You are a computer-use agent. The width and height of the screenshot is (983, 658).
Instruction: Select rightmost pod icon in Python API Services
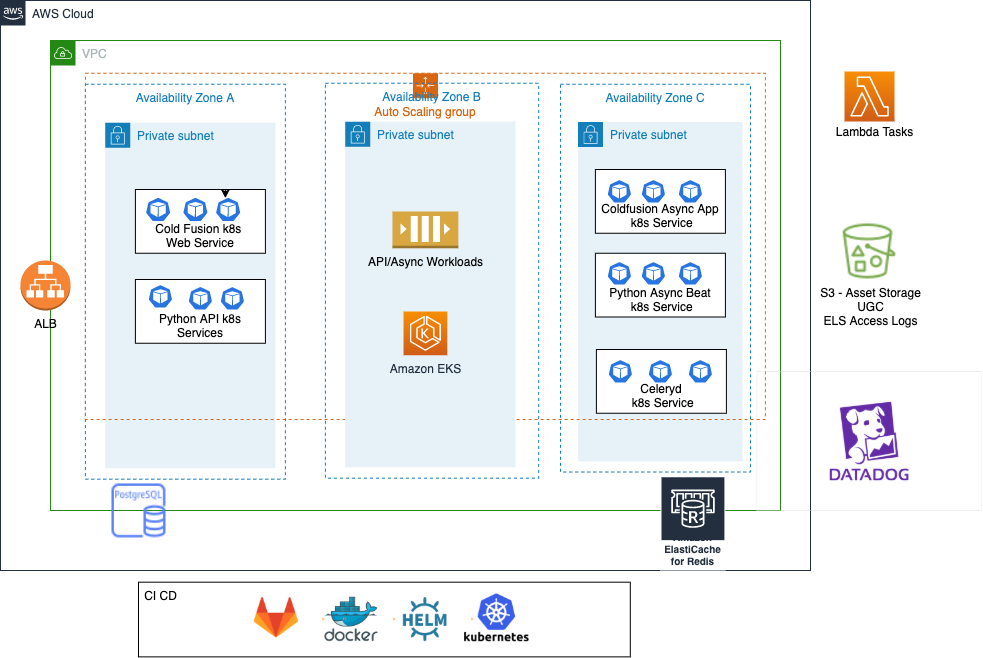point(233,298)
